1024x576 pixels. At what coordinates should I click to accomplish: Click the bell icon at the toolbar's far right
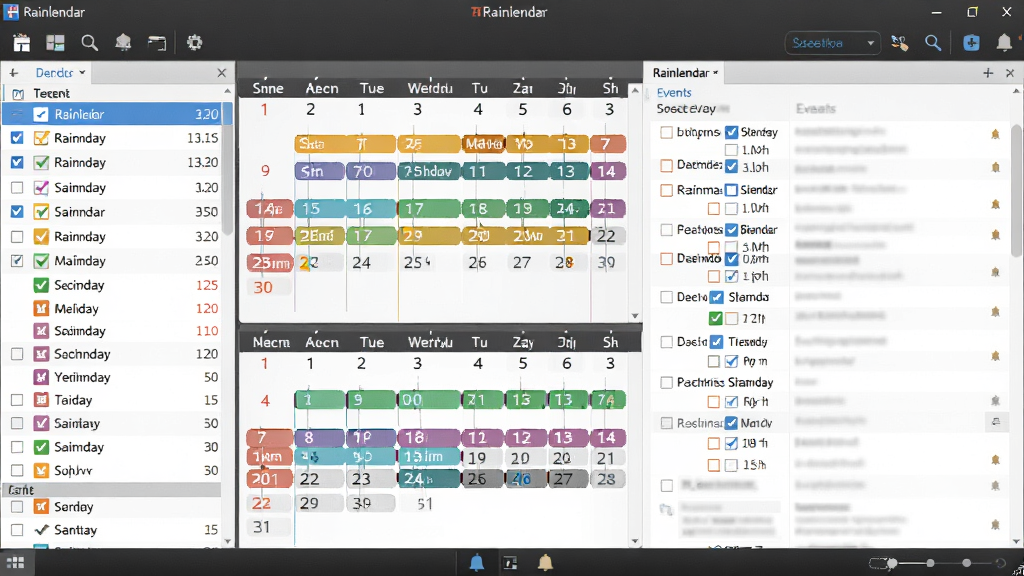(1004, 43)
